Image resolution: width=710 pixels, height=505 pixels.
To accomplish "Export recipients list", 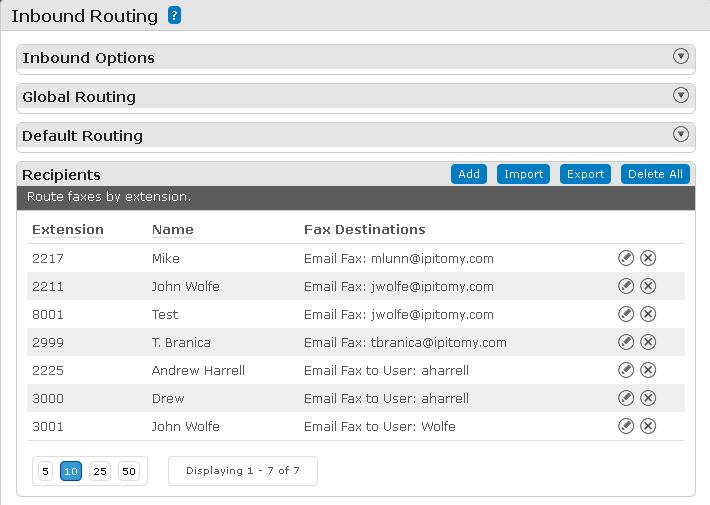I will coord(585,174).
